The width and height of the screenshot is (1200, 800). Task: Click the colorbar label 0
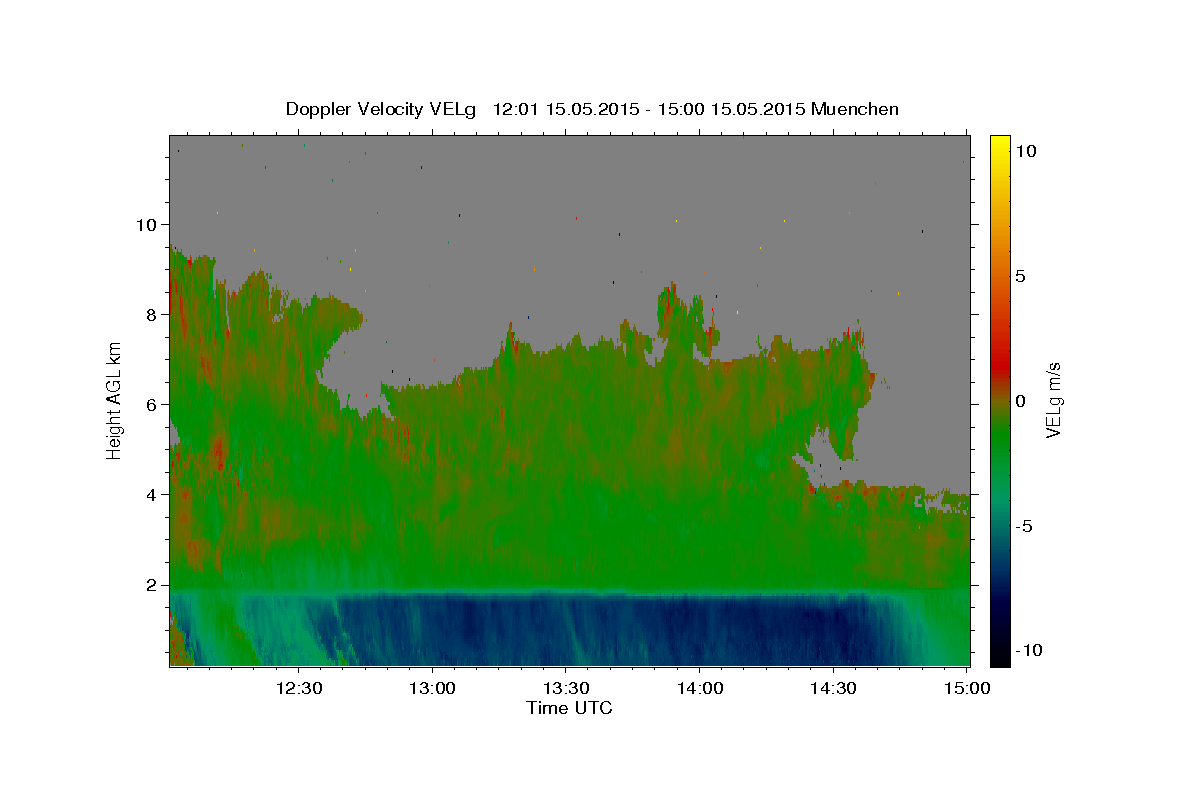tap(1021, 401)
